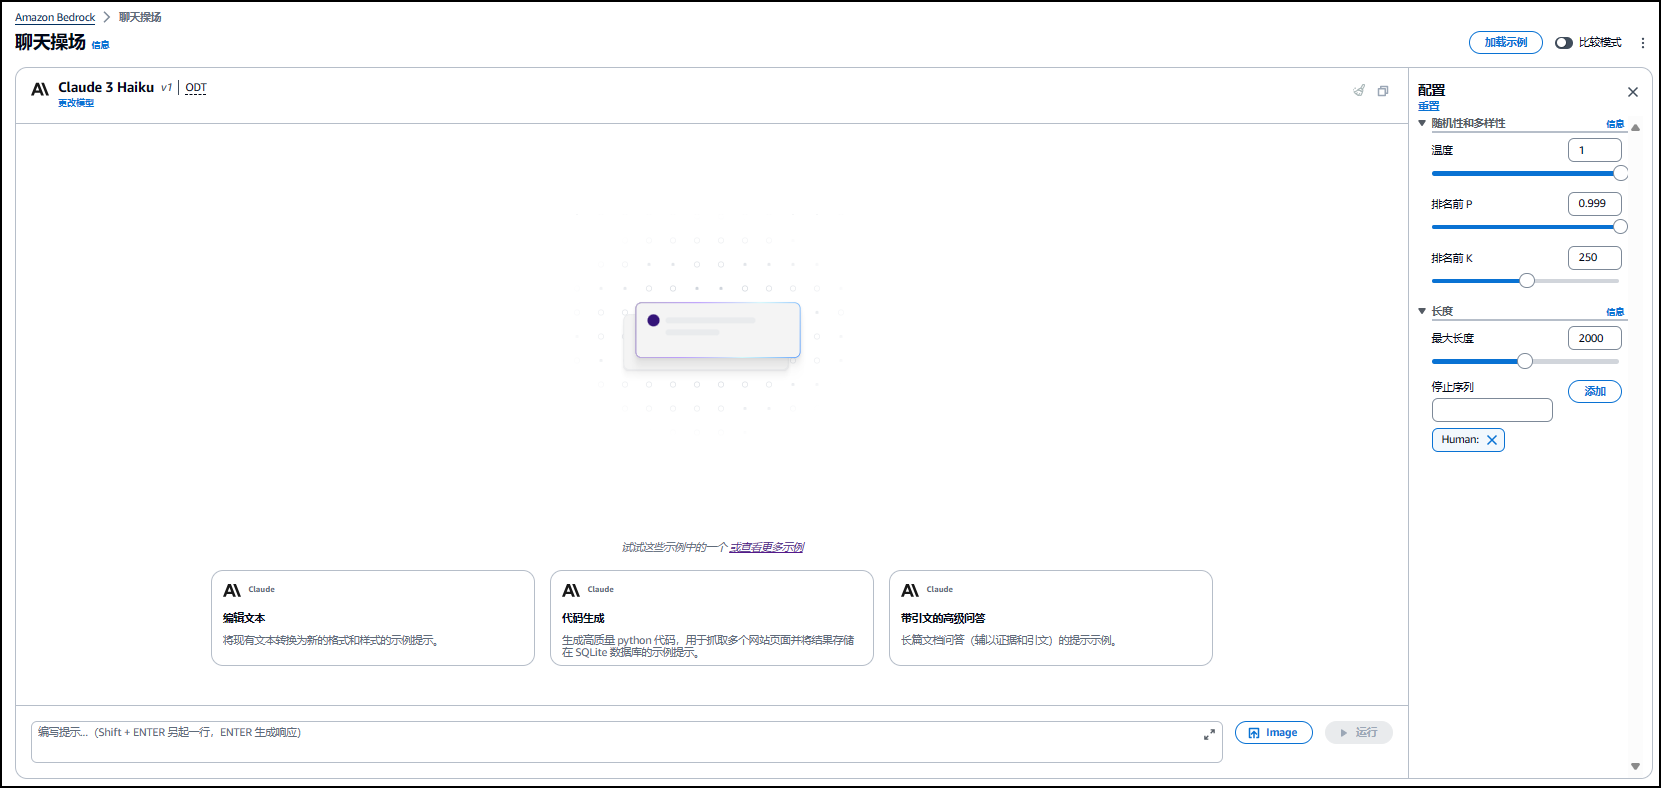Click 重置 link in configuration panel
The image size is (1661, 788).
(1429, 106)
